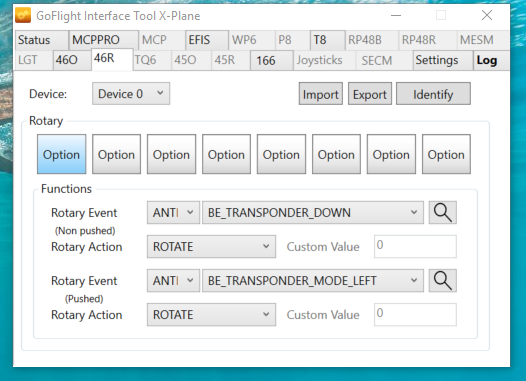The height and width of the screenshot is (381, 526).
Task: Search events for non-pushed rotary event
Action: [x=442, y=213]
